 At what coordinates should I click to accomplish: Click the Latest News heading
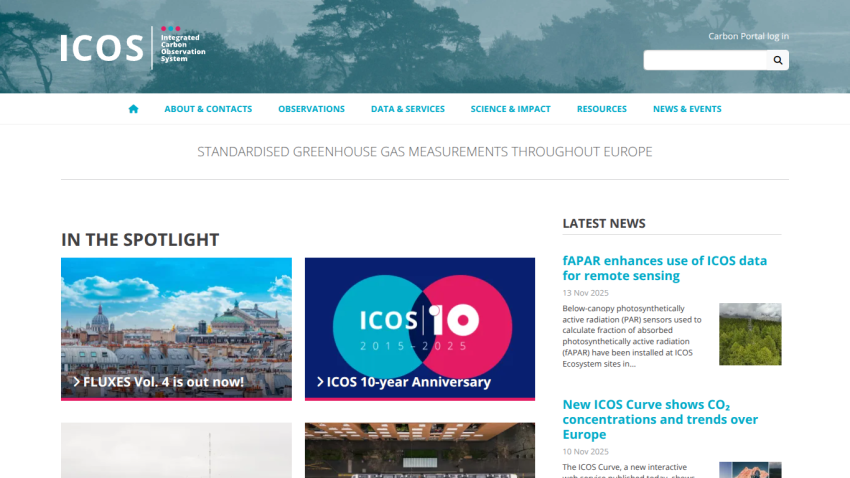pos(604,223)
